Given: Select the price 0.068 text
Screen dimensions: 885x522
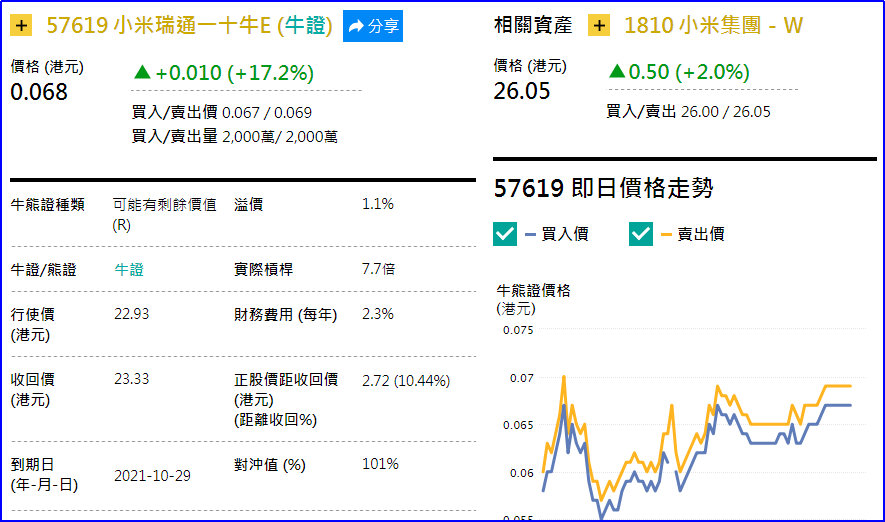Looking at the screenshot, I should click(x=39, y=92).
